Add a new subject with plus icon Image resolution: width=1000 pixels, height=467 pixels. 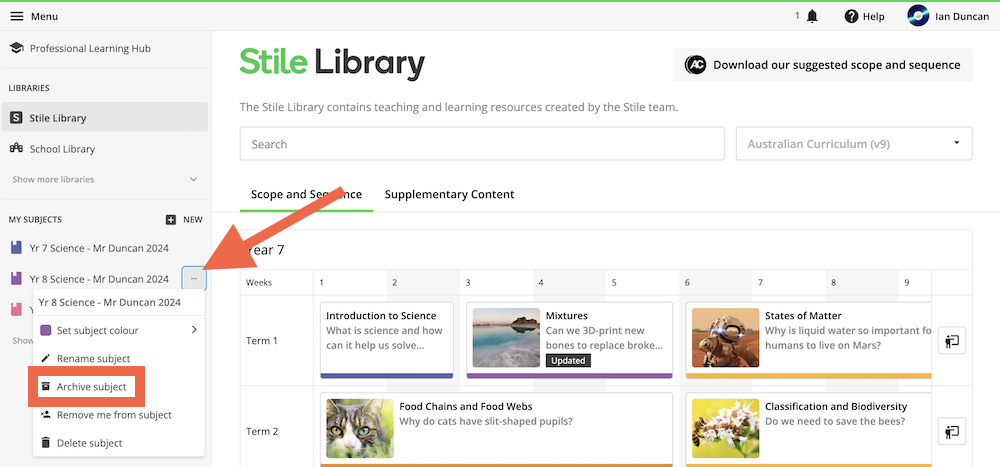click(171, 219)
